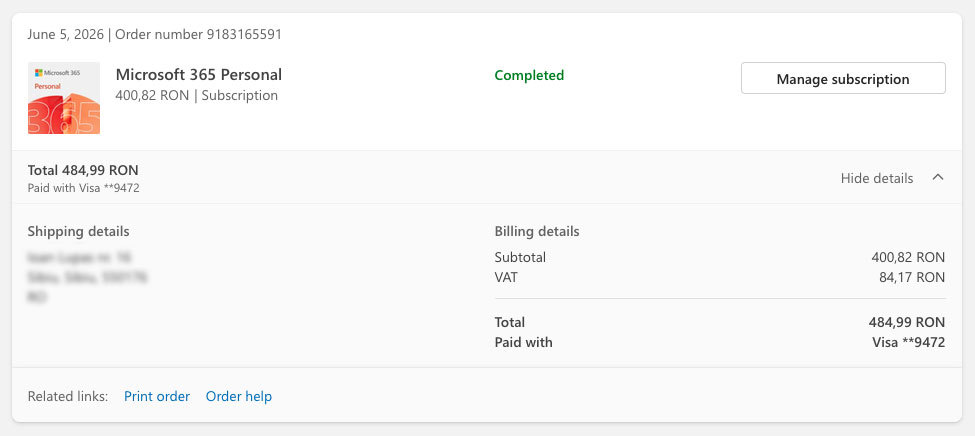
Task: Open the Order help link
Action: [x=239, y=396]
